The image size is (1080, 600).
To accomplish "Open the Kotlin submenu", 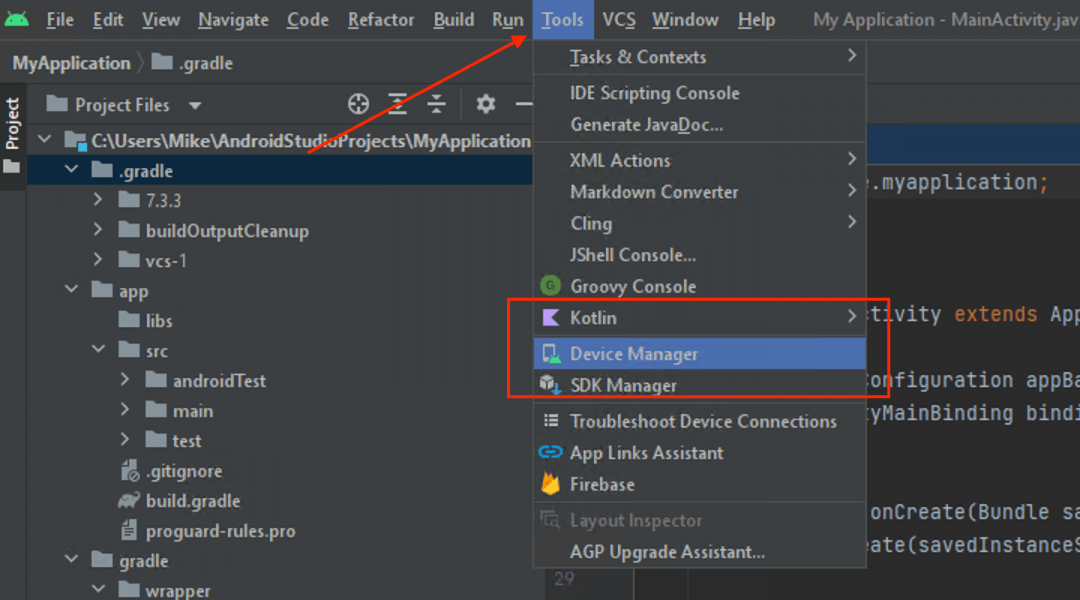I will pos(699,318).
